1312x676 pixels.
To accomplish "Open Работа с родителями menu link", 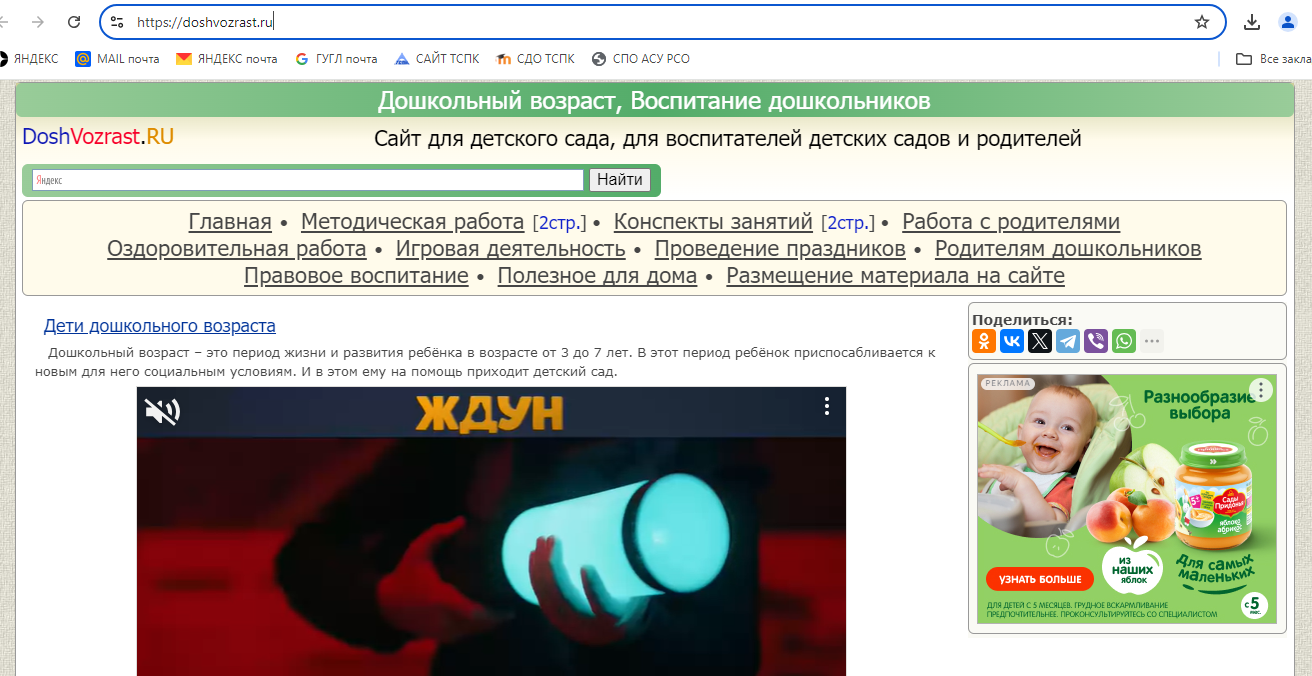I will [x=1011, y=222].
